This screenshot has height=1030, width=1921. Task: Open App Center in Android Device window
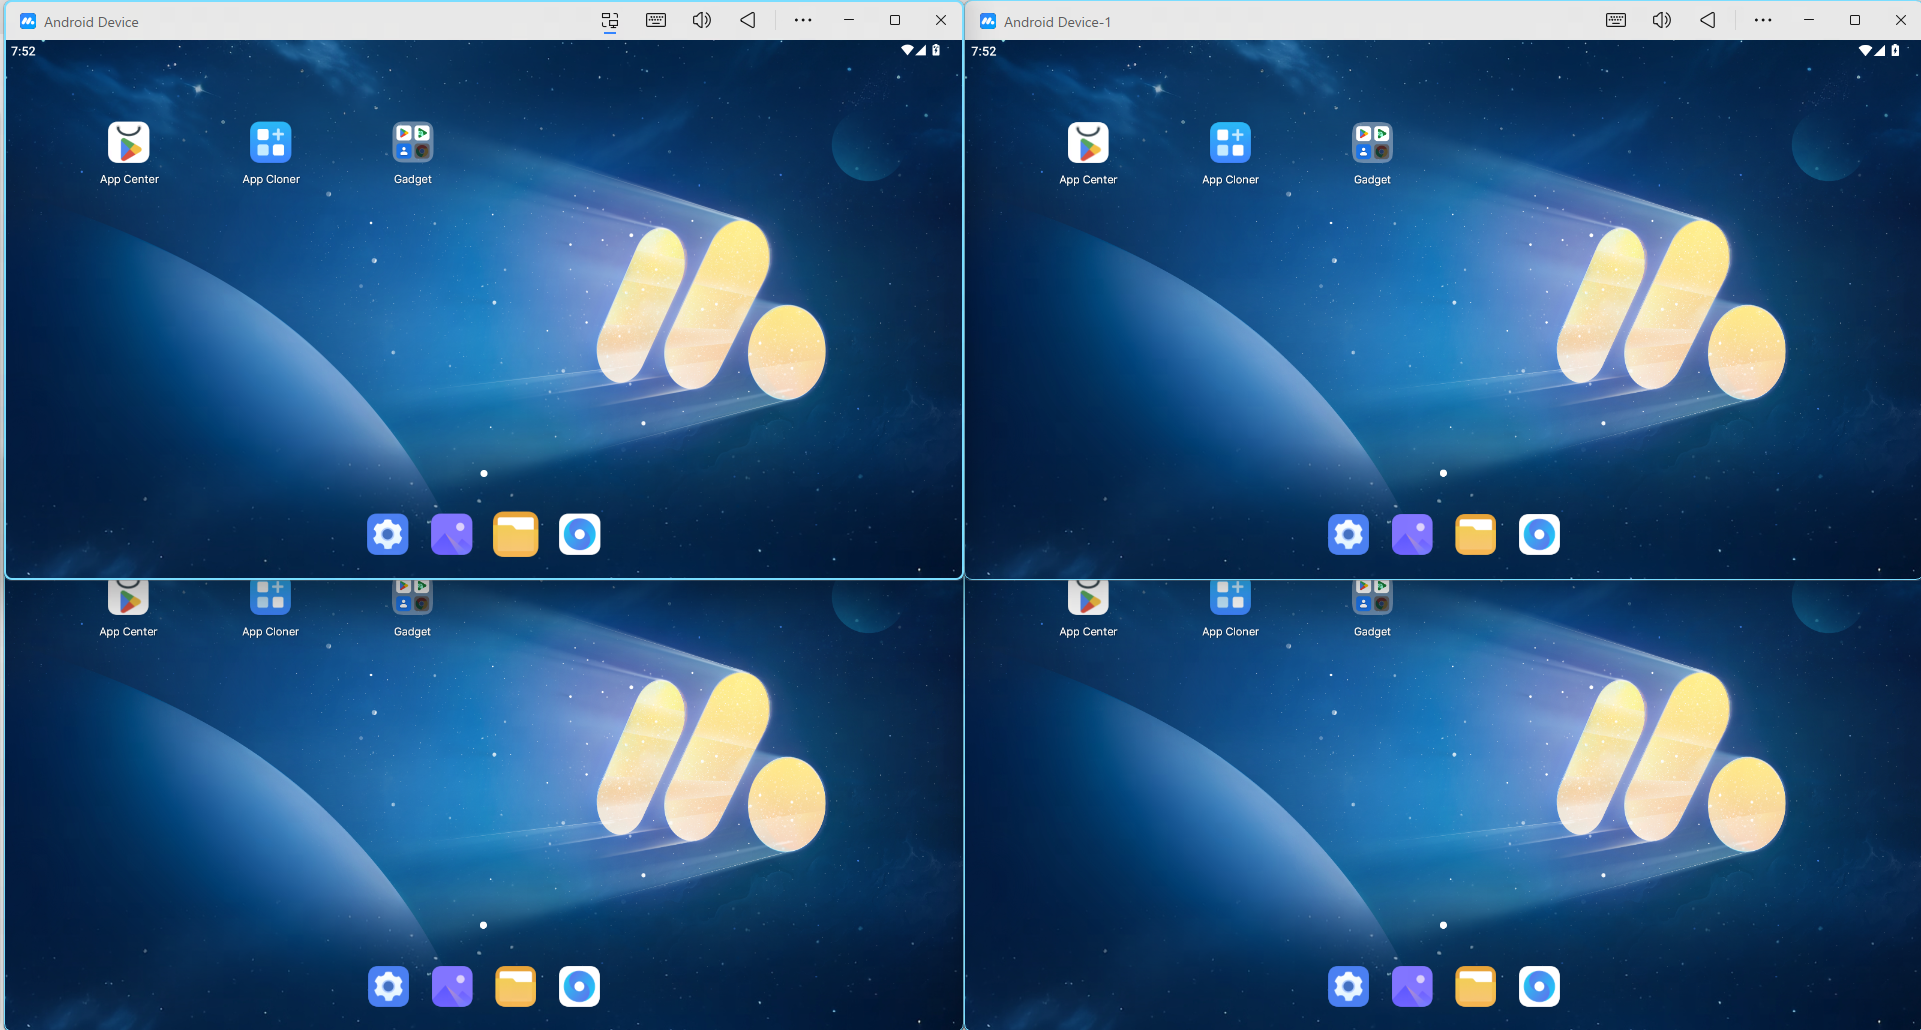pyautogui.click(x=129, y=143)
